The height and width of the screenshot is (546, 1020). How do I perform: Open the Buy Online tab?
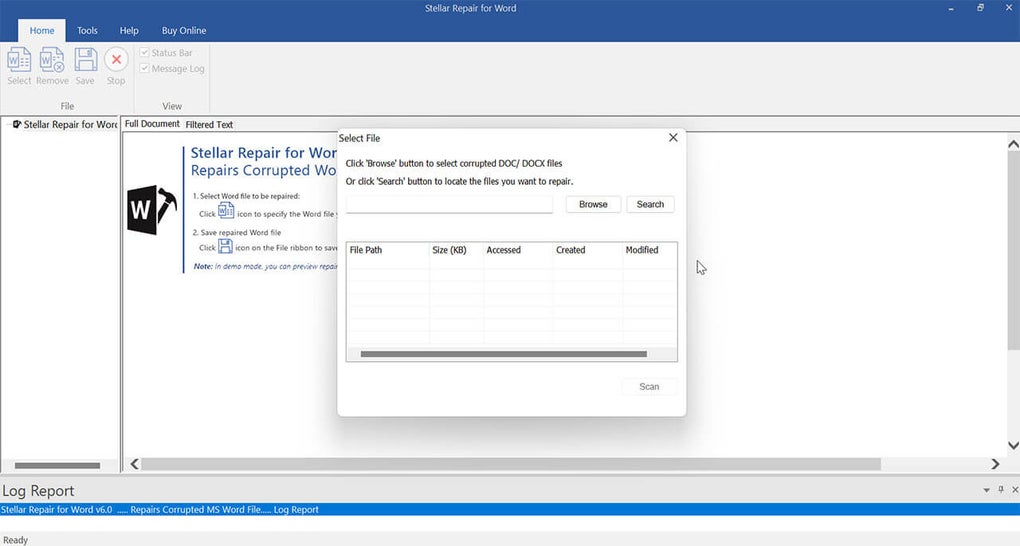[184, 31]
